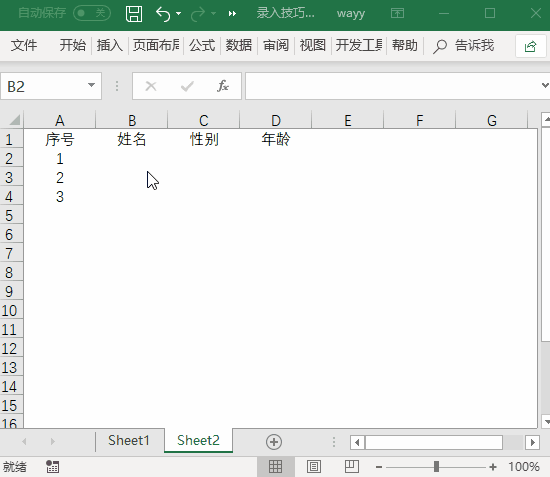
Task: Expand the formula bar chevron
Action: pos(545,85)
